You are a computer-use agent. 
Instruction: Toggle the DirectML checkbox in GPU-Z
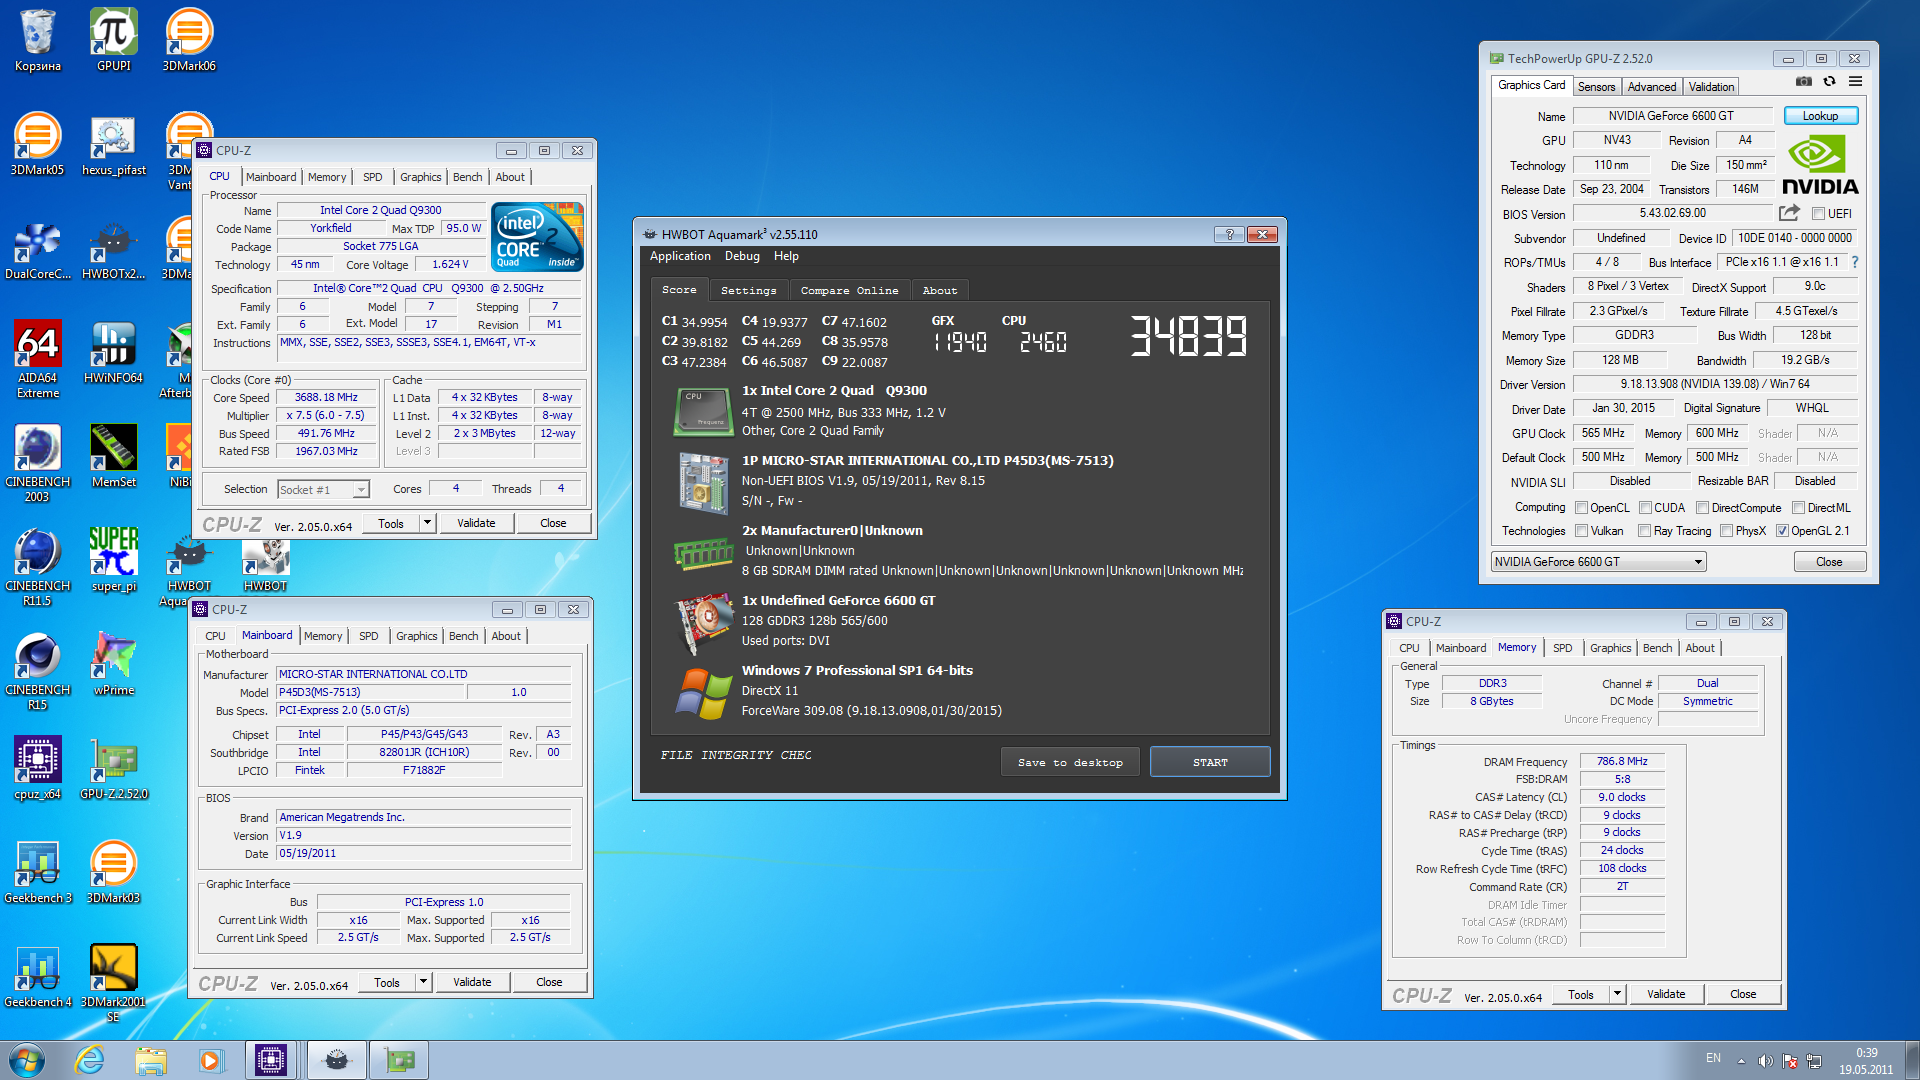[x=1798, y=508]
